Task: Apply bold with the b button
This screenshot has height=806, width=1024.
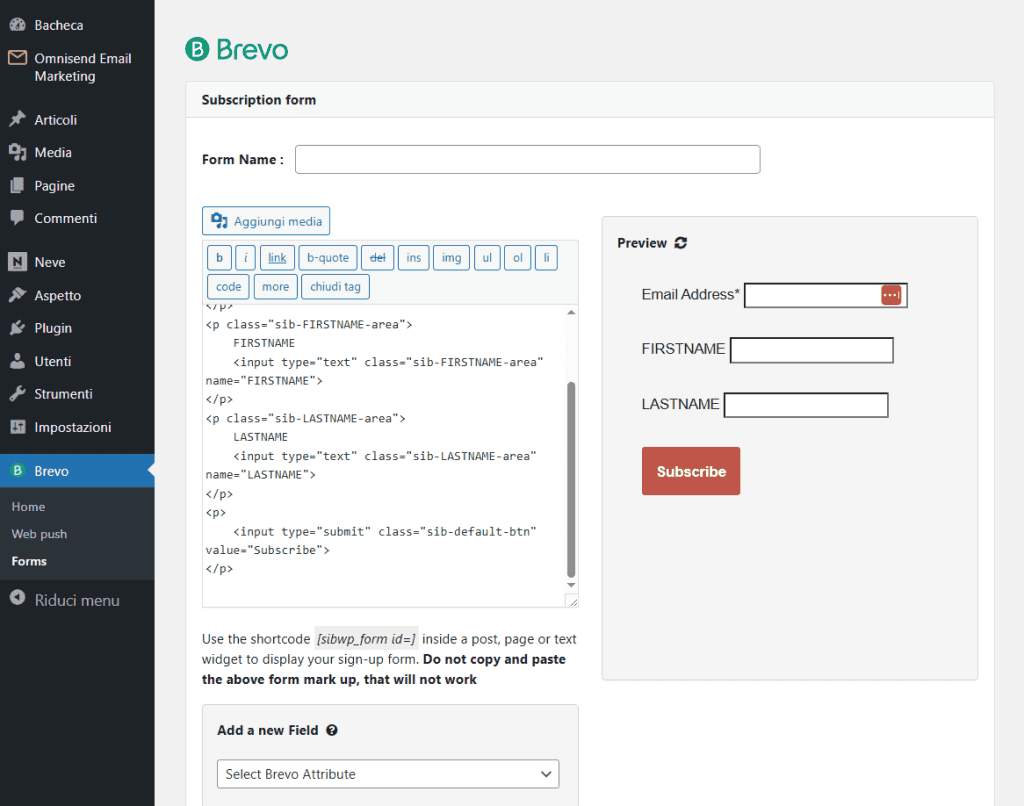Action: [x=219, y=257]
